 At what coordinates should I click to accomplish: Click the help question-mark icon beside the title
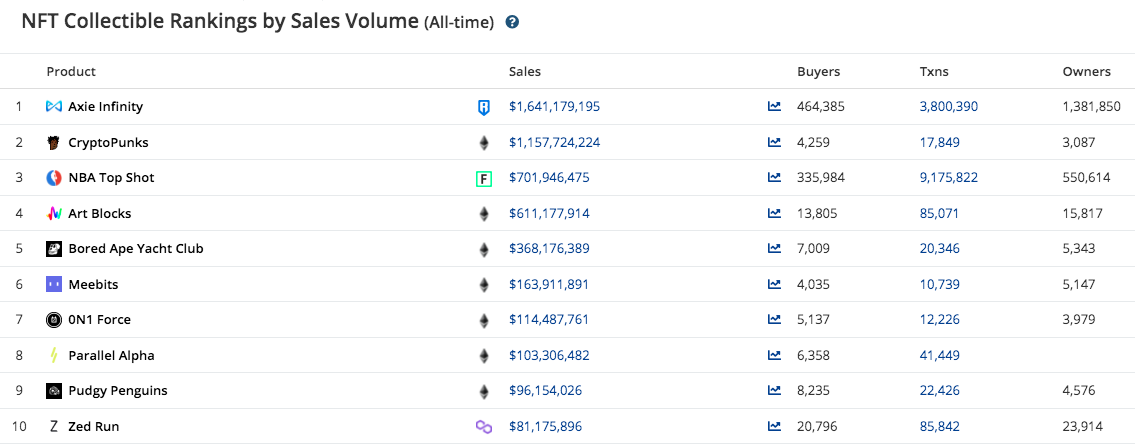tap(512, 22)
